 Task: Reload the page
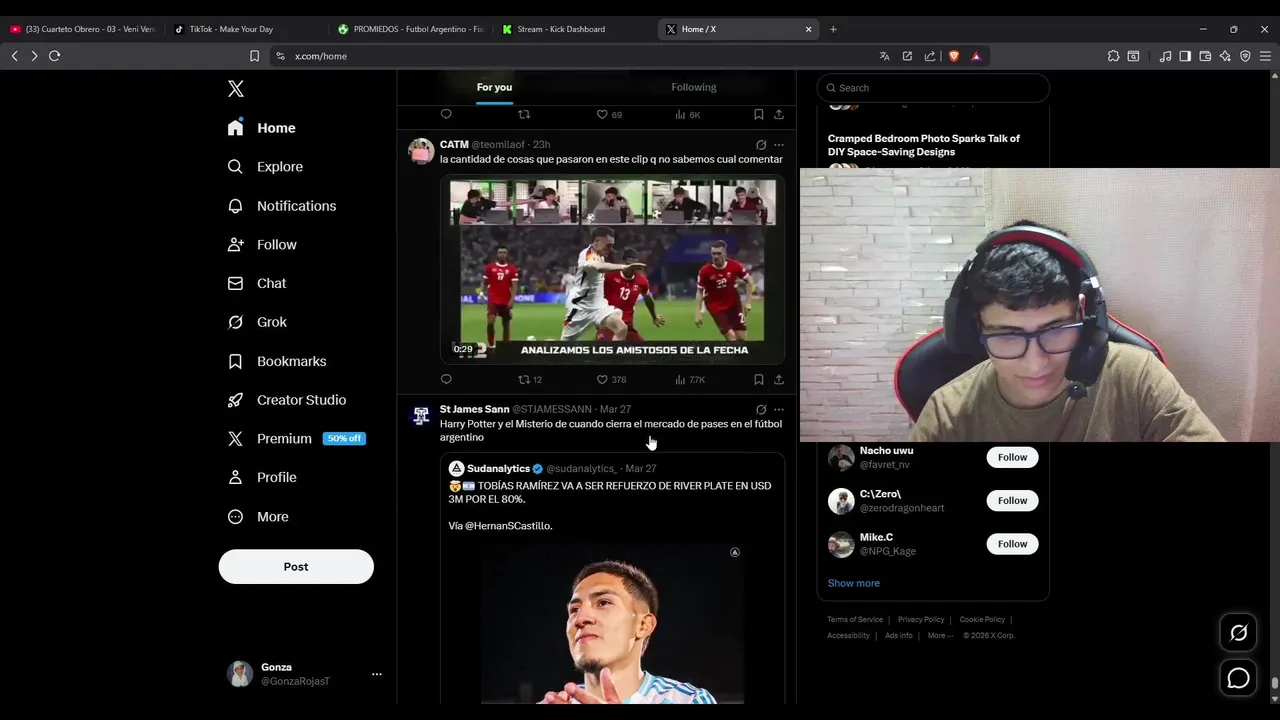(x=55, y=56)
